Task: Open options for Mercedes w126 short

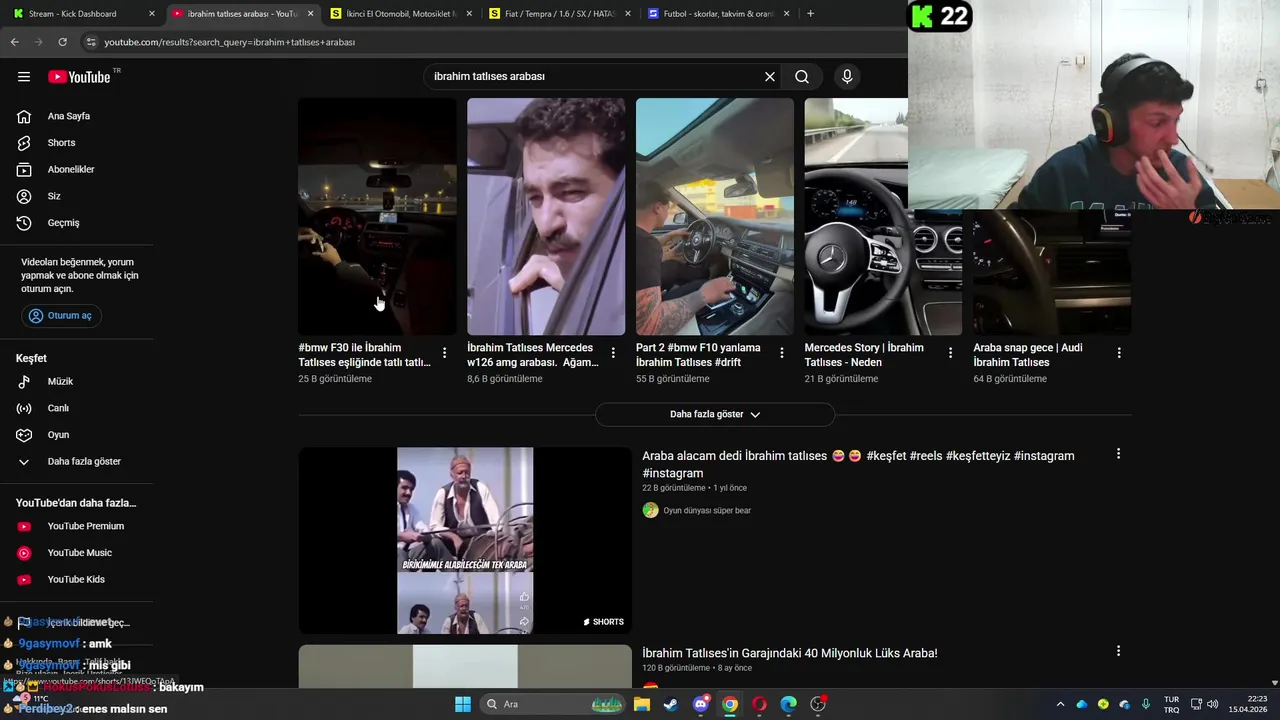Action: click(x=613, y=353)
